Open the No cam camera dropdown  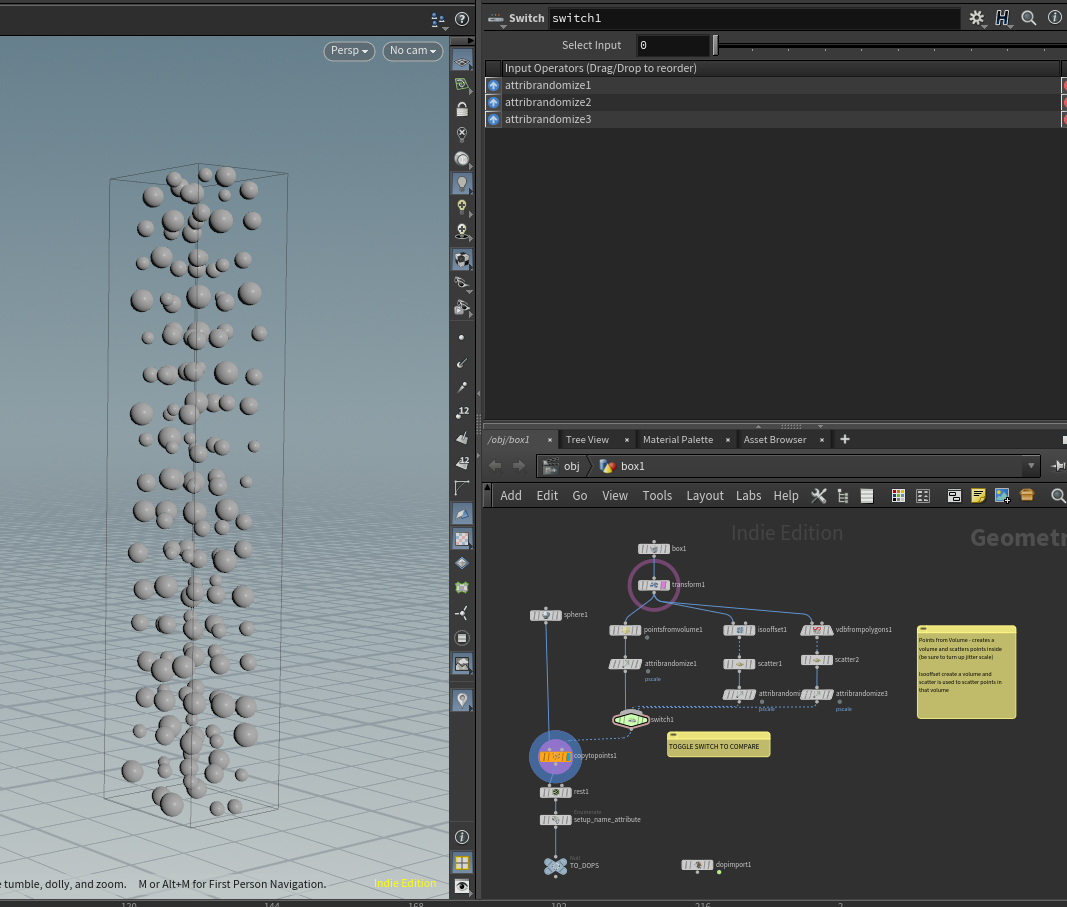pos(413,51)
